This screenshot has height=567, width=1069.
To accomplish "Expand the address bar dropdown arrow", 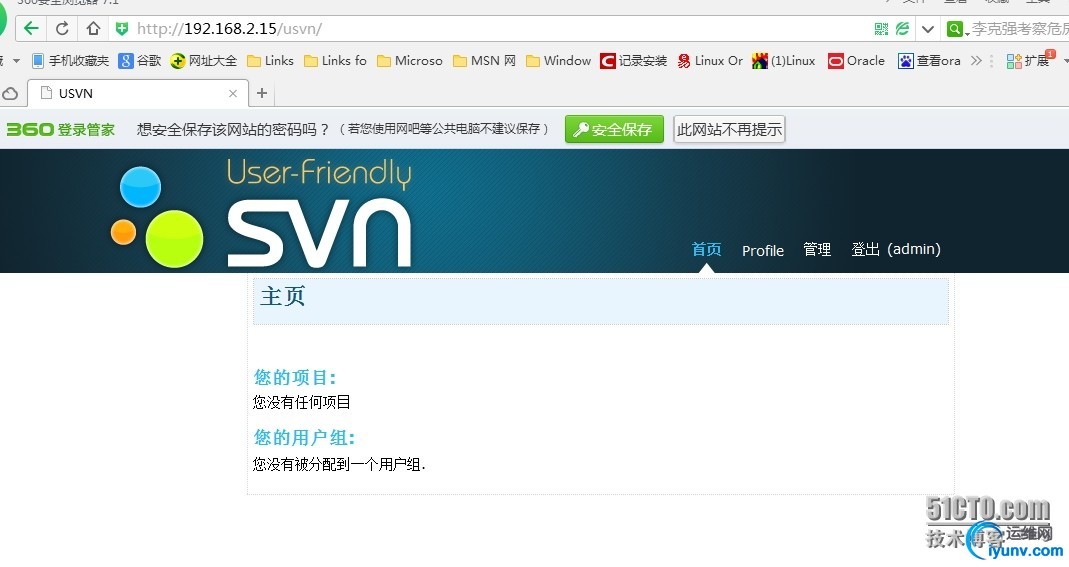I will [x=927, y=29].
